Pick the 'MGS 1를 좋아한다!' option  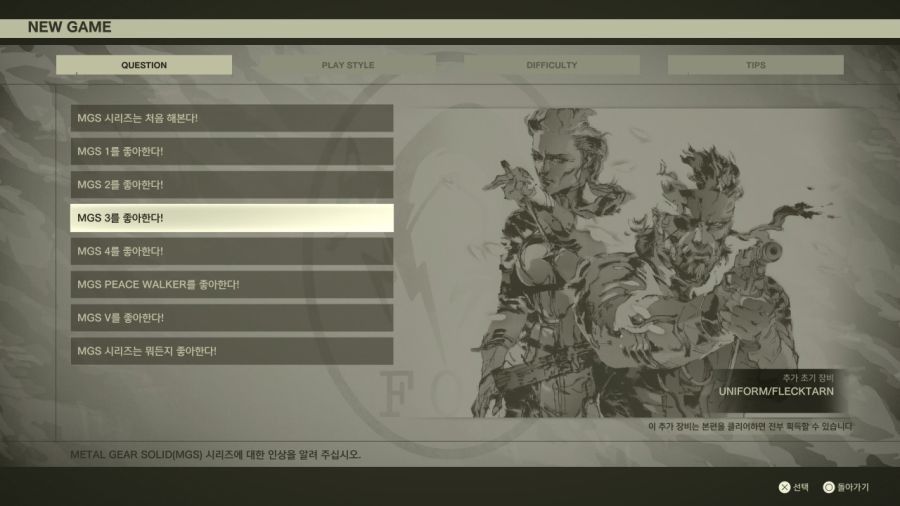[x=232, y=151]
